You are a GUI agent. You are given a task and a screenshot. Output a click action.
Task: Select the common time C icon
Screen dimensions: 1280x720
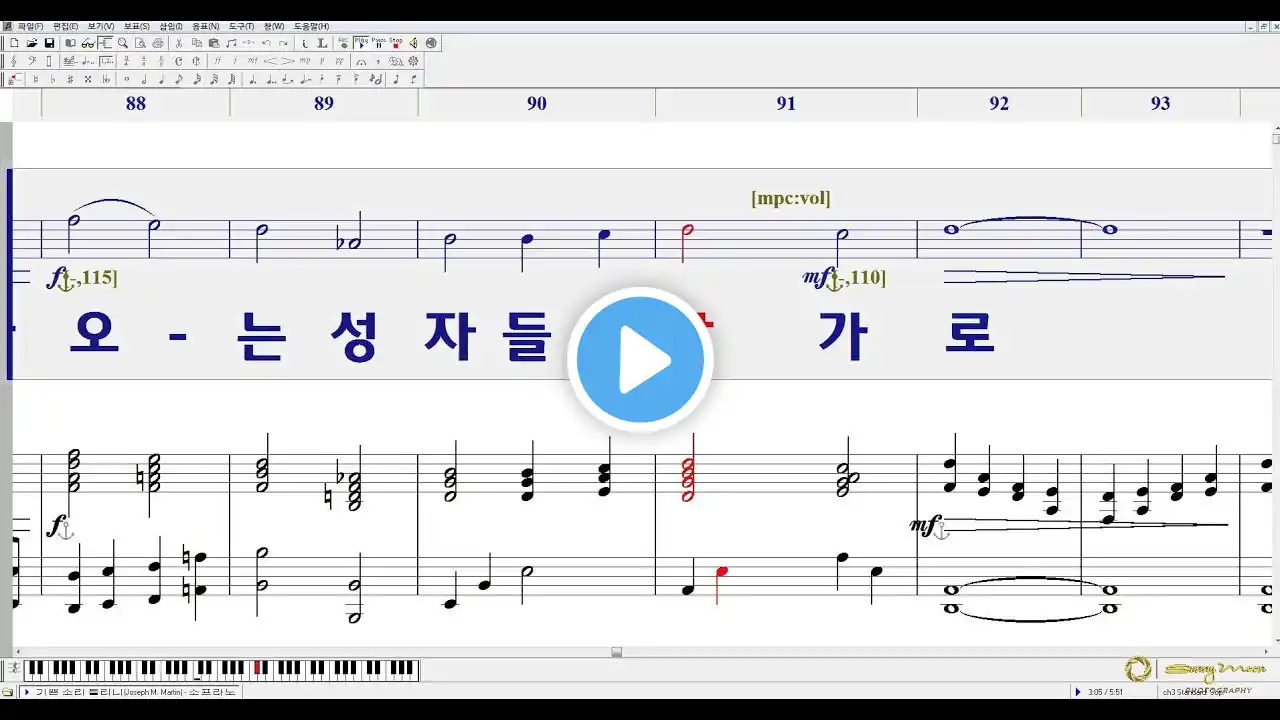(x=178, y=61)
